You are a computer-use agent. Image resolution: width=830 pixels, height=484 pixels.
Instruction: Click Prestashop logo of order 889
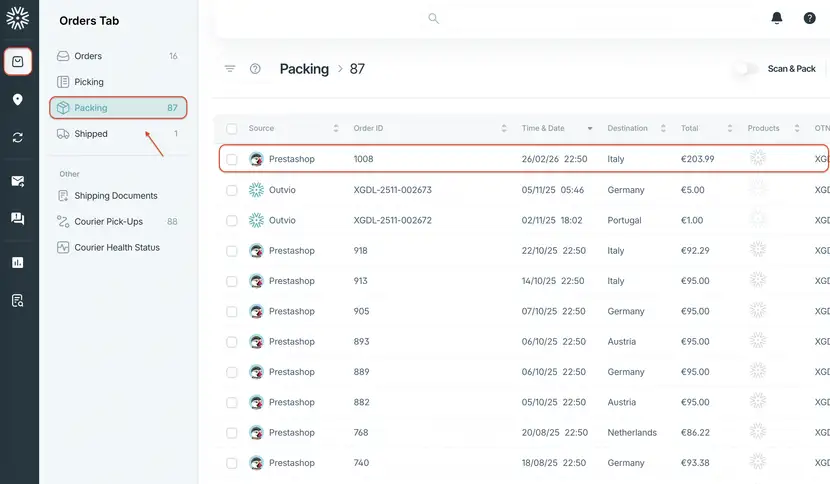click(x=256, y=372)
